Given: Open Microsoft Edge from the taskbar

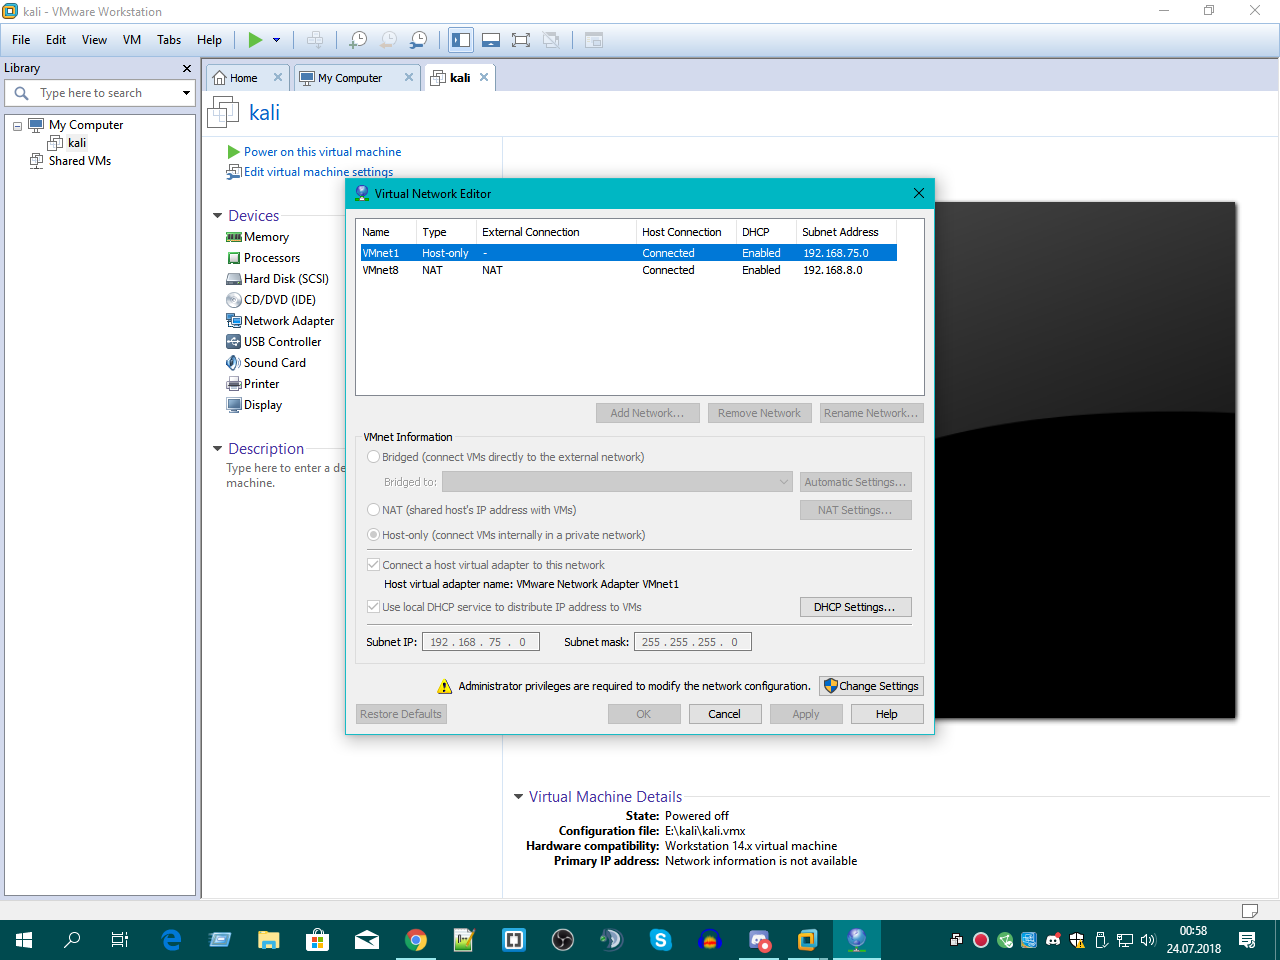Looking at the screenshot, I should [x=171, y=940].
